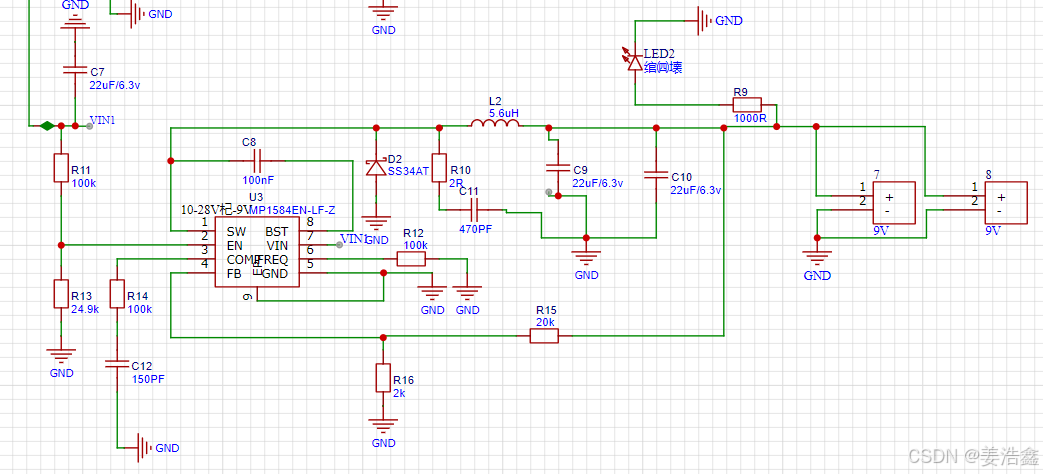Select the L2 inductor coil symbol
The image size is (1043, 474).
point(495,124)
